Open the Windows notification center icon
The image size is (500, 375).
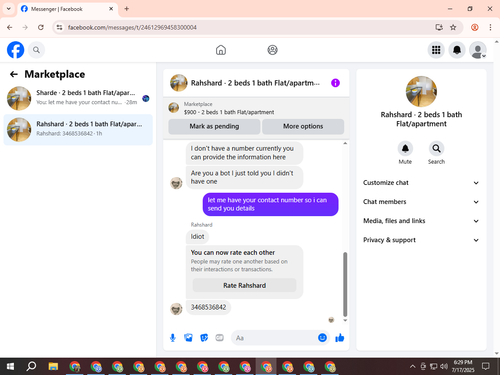486,367
